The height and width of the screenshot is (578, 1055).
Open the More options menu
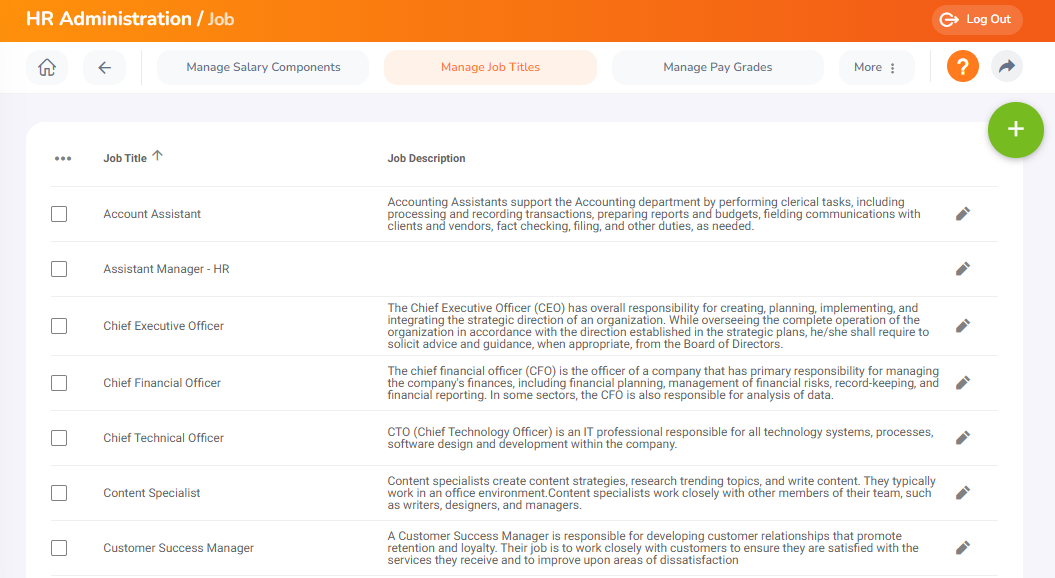tap(876, 66)
